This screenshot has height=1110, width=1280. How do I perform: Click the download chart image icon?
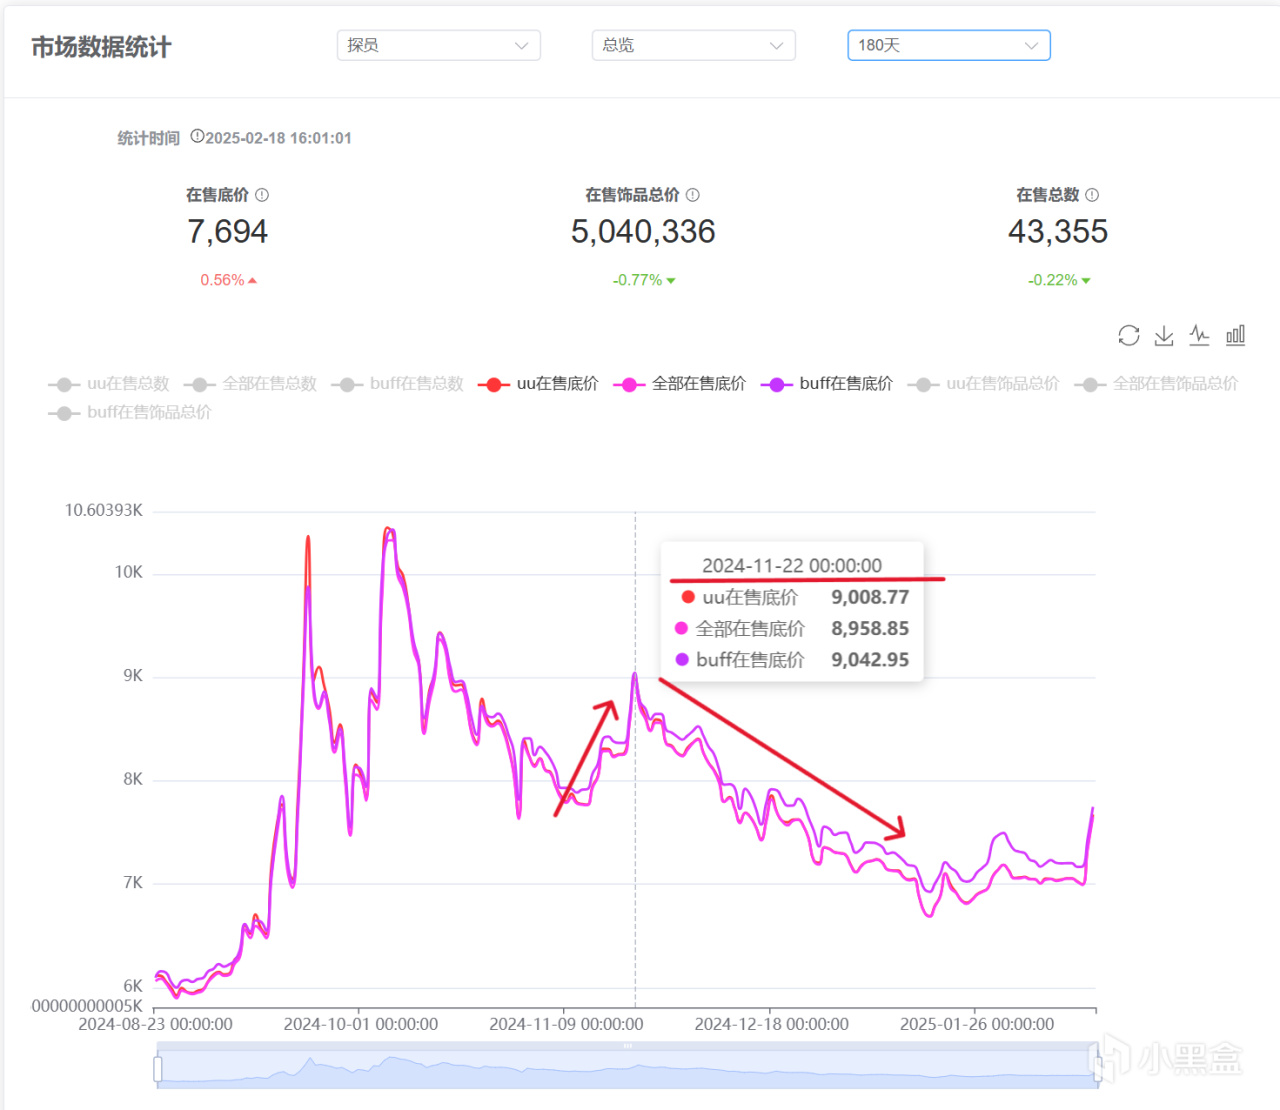pos(1164,336)
